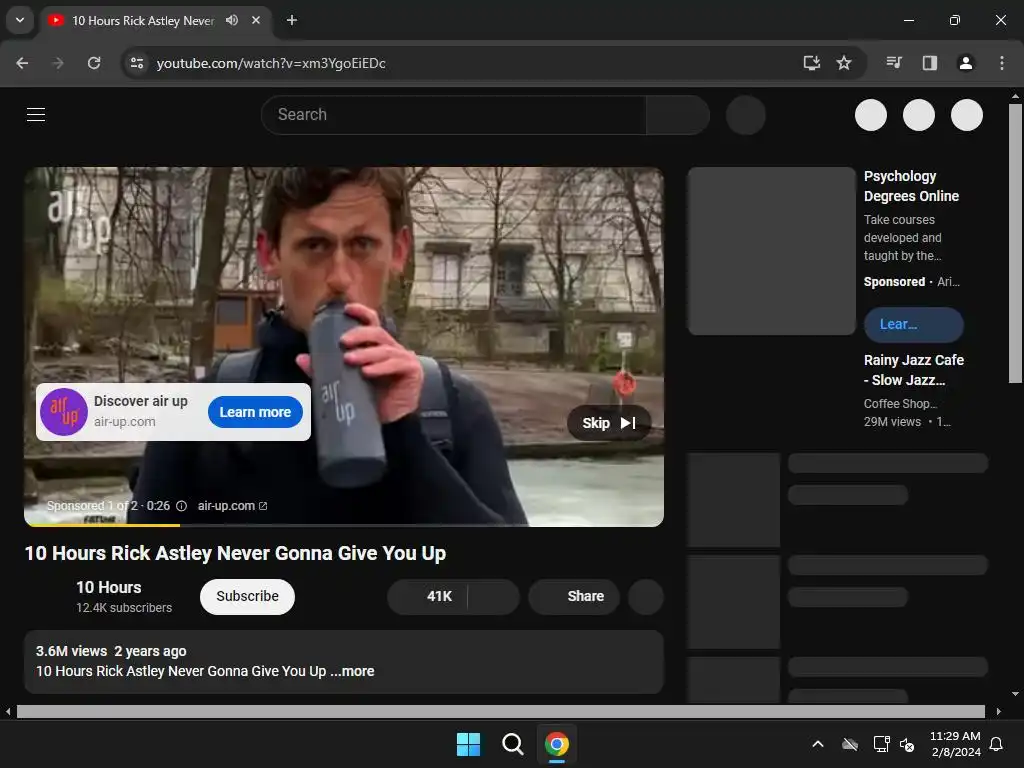Click network tray icon

(882, 744)
